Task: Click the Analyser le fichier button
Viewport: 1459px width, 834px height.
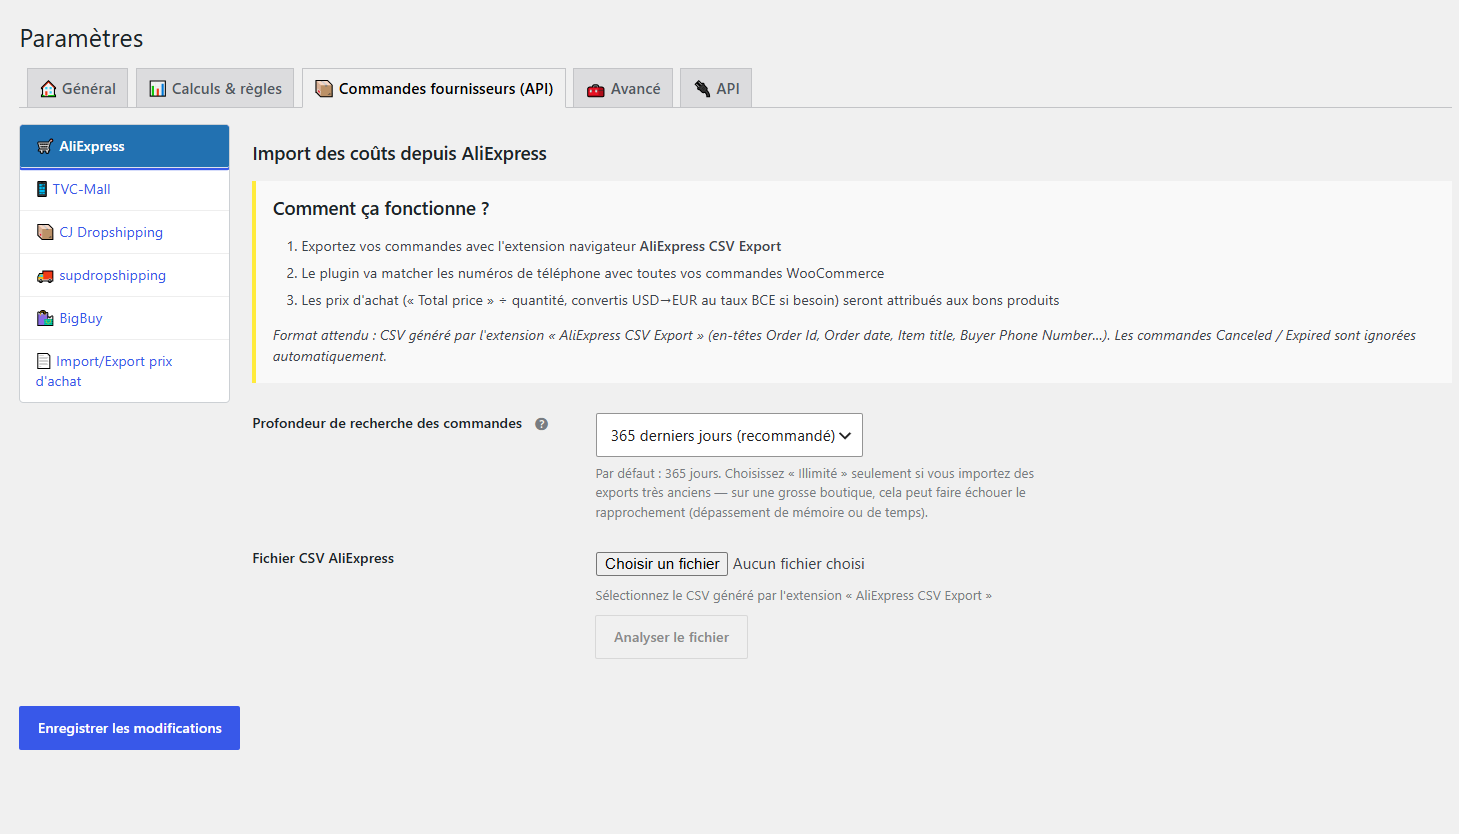Action: point(672,637)
